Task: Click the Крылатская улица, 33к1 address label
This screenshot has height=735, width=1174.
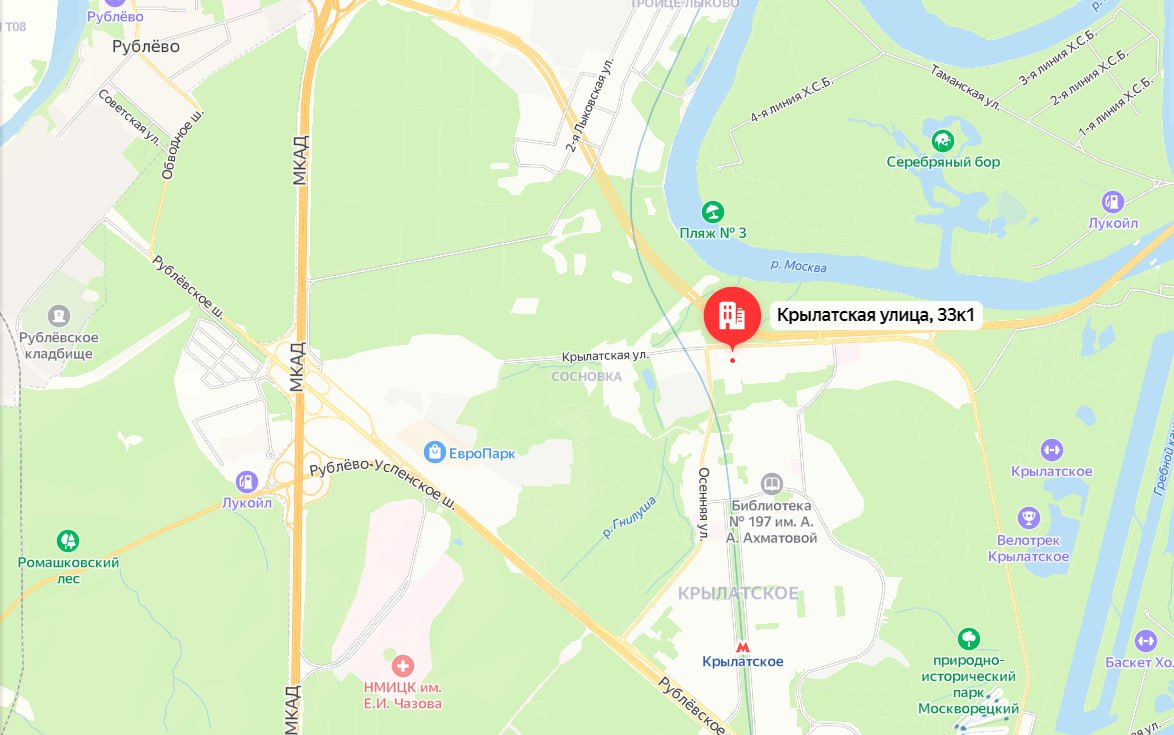Action: [x=876, y=315]
